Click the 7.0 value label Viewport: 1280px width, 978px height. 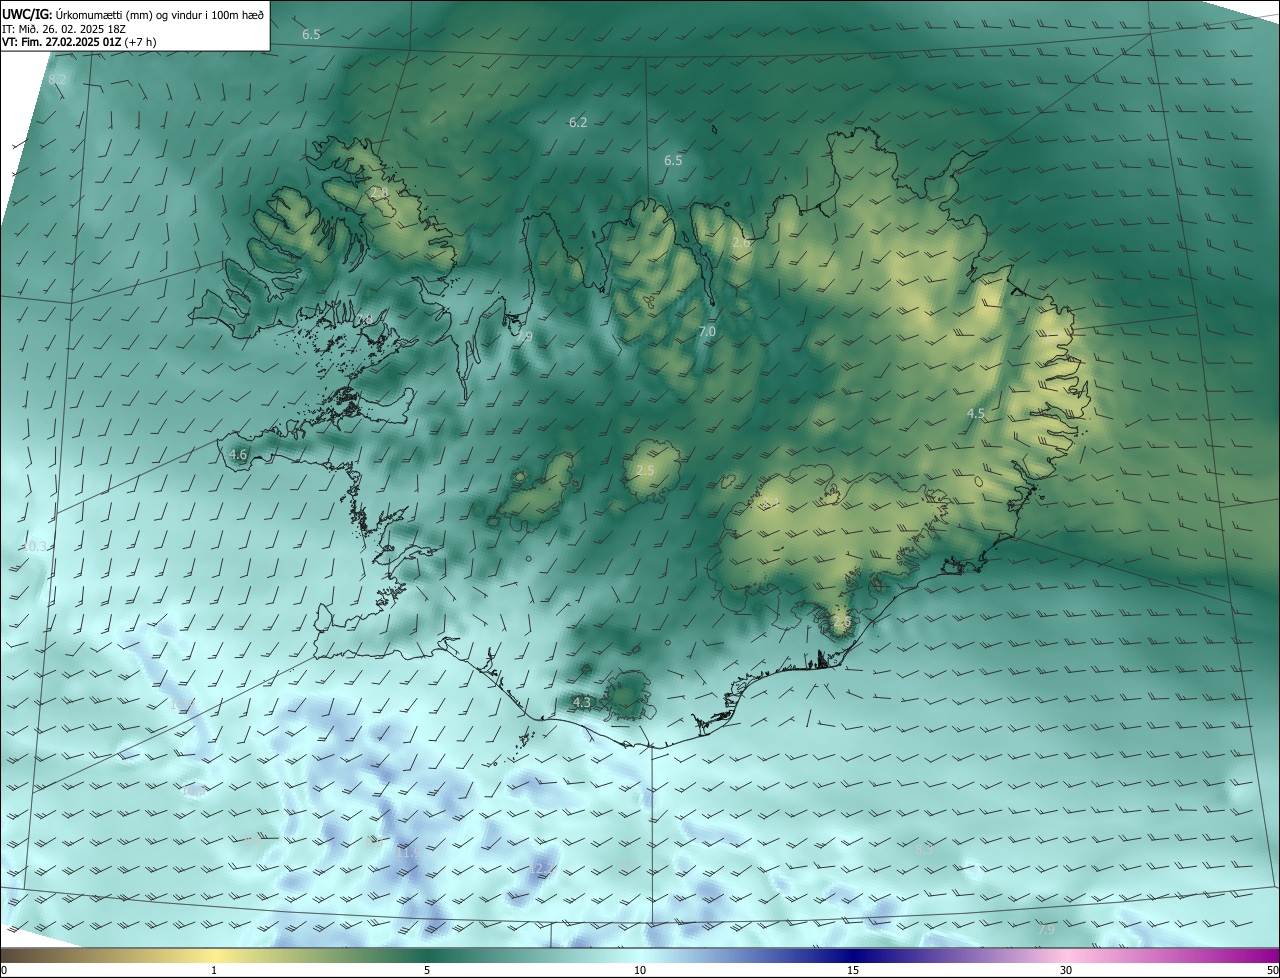tap(707, 331)
